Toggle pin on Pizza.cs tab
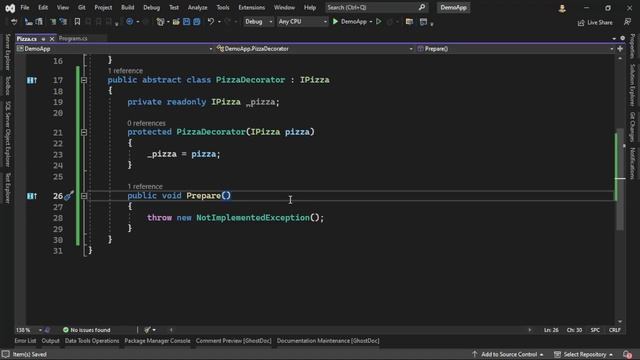Viewport: 640px width, 360px height. click(43, 39)
